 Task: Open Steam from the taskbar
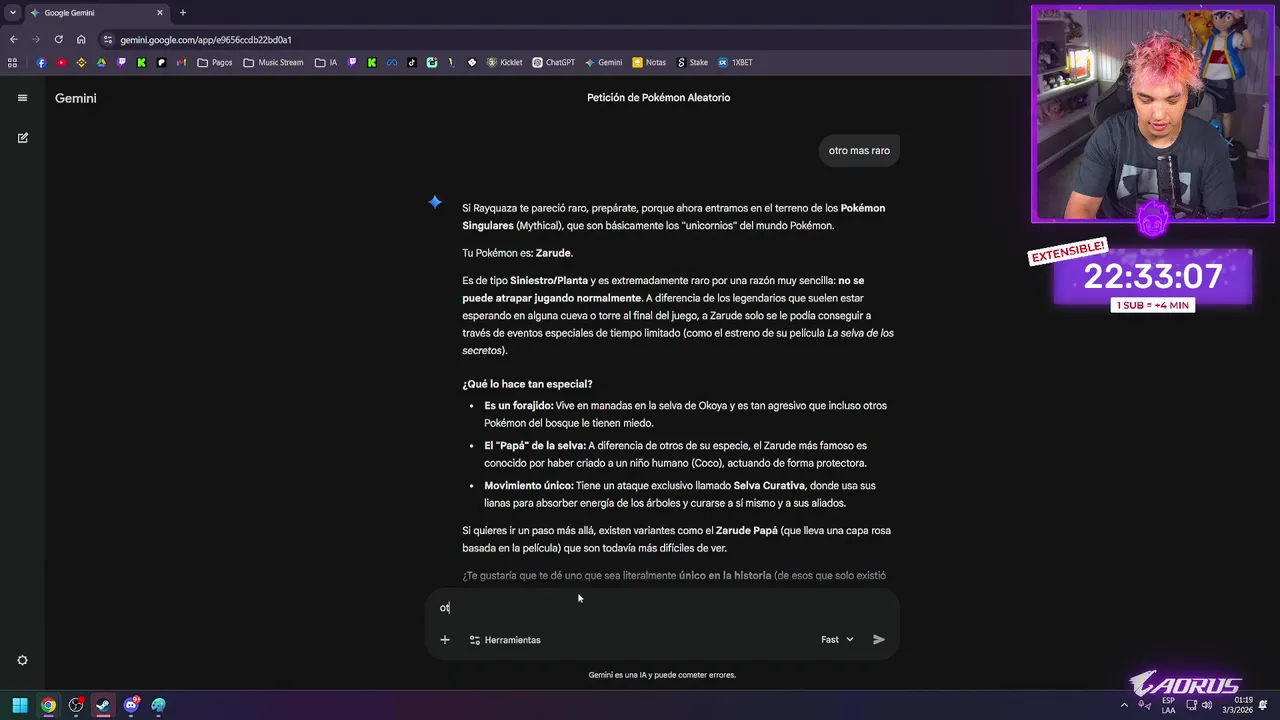pyautogui.click(x=103, y=705)
